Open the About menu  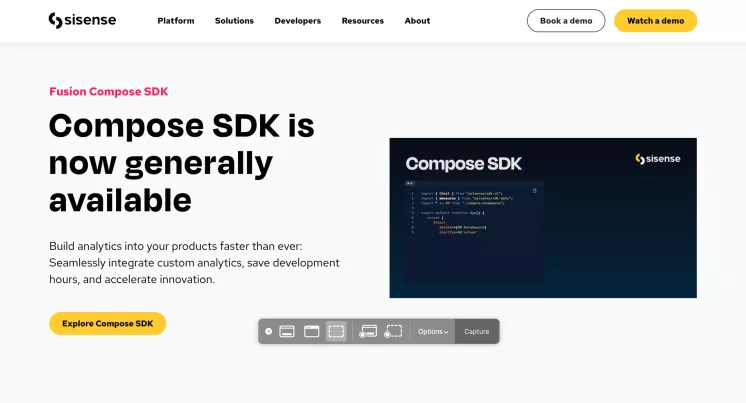(417, 21)
